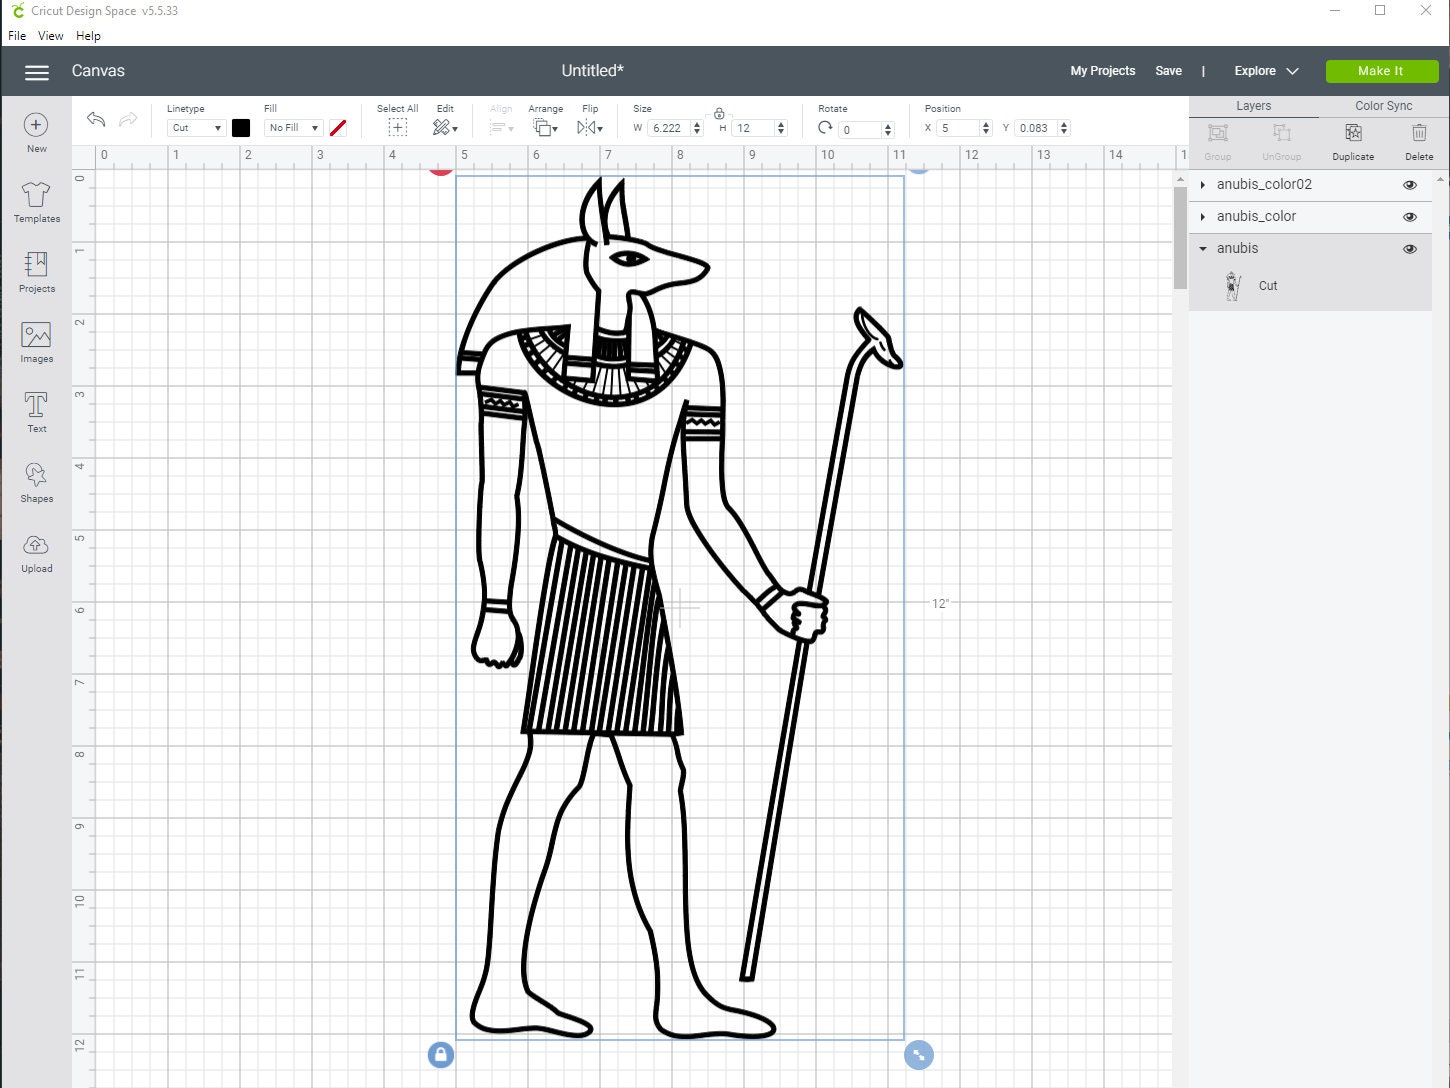
Task: Click the Redo arrow
Action: [128, 120]
